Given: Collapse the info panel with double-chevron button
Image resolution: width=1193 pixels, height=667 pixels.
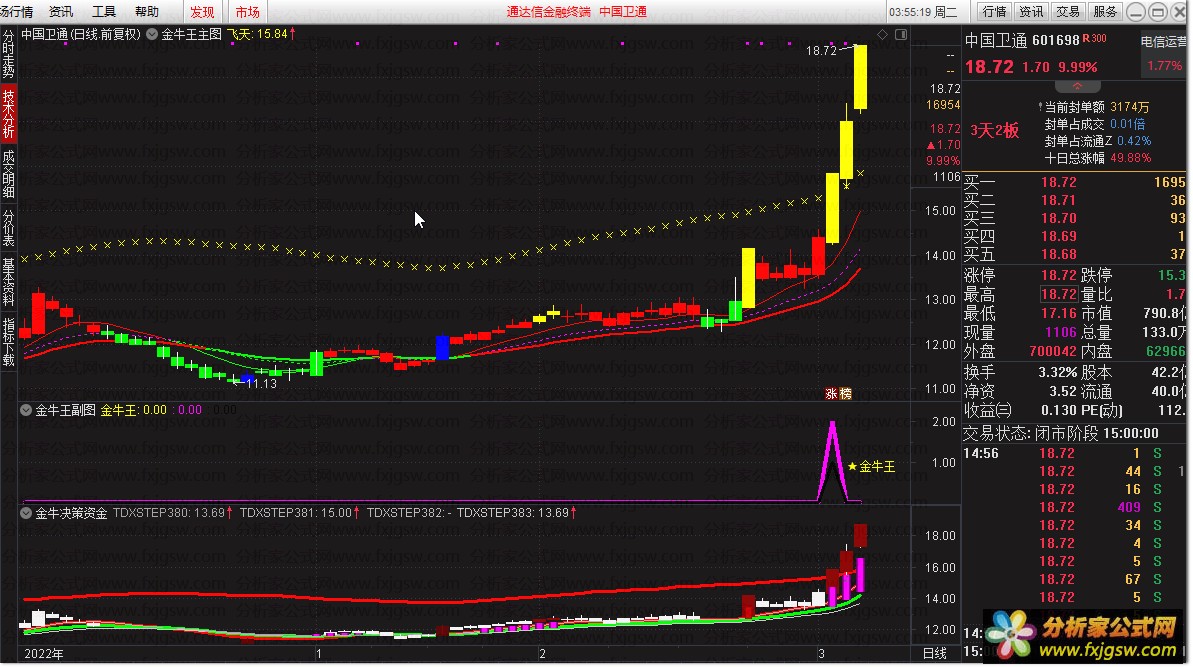Looking at the screenshot, I should pos(1077,86).
